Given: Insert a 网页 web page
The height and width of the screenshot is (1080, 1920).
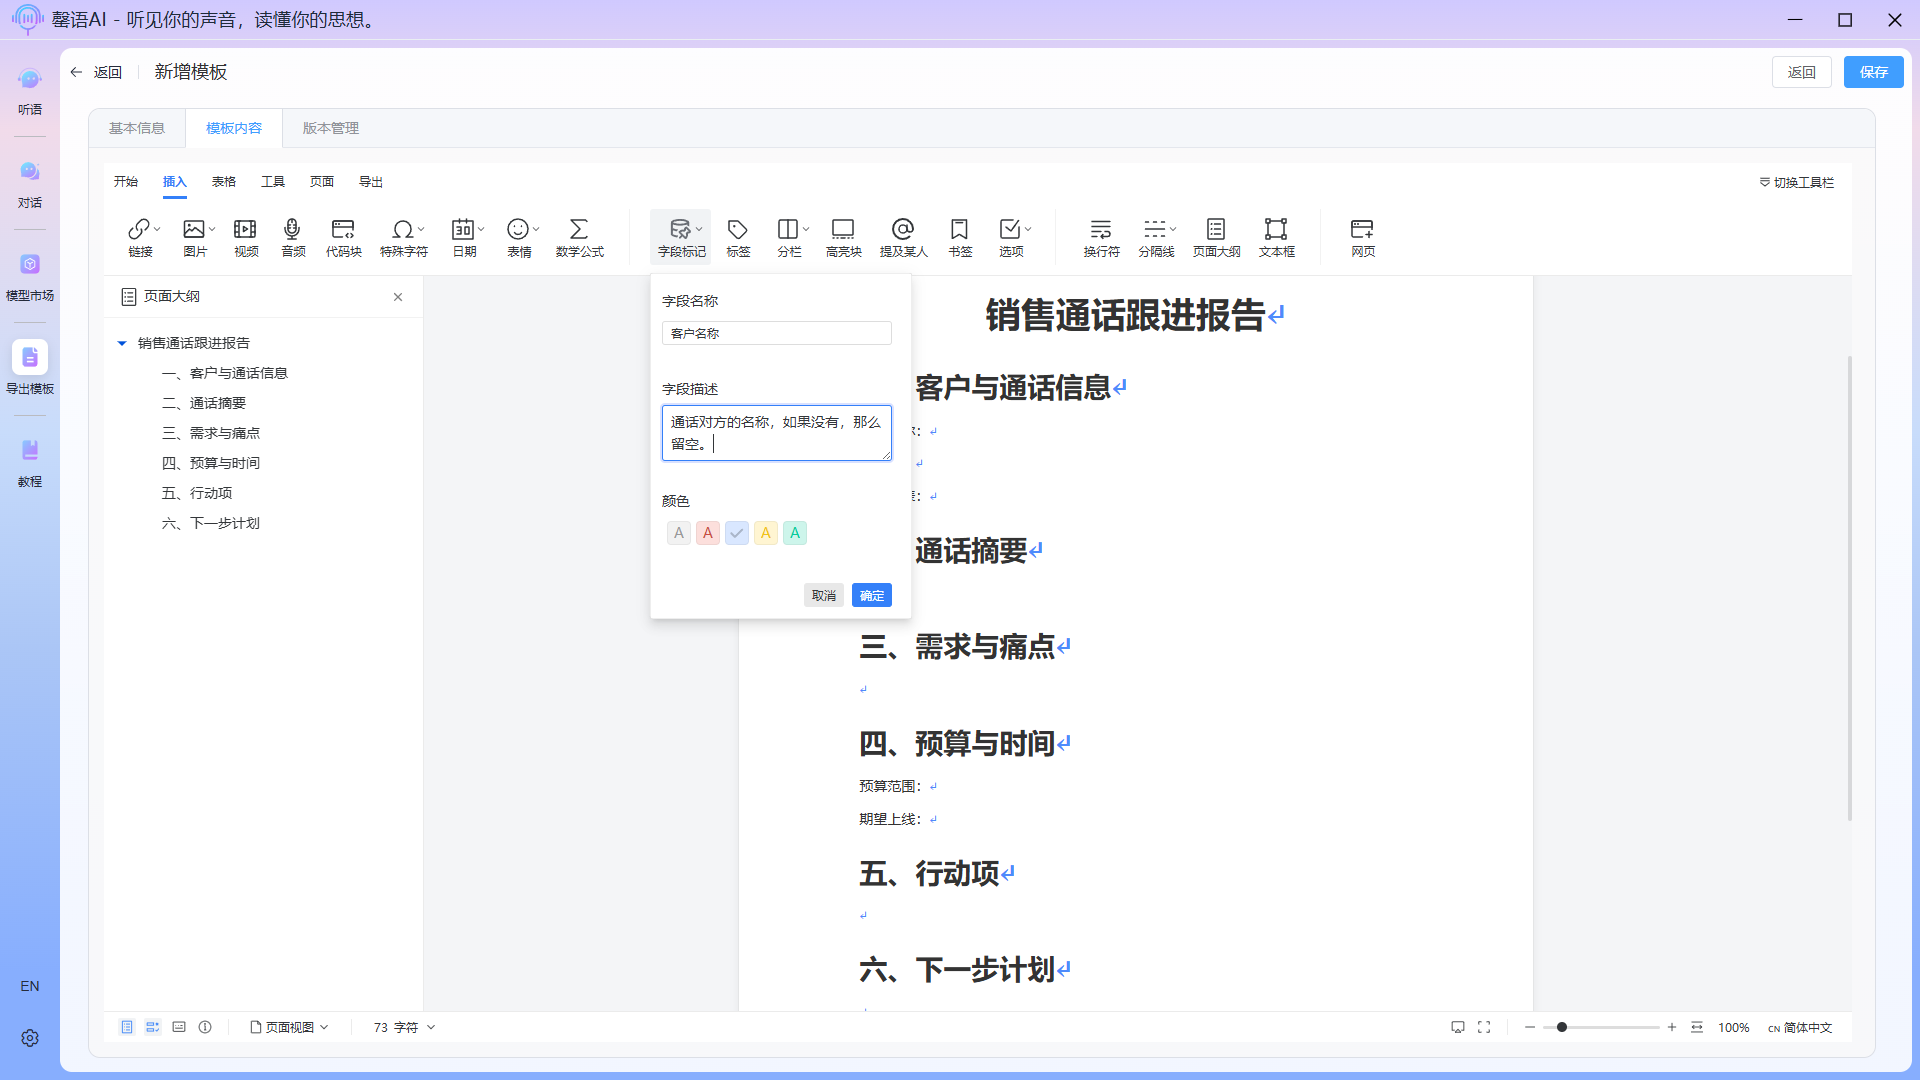Looking at the screenshot, I should click(x=1362, y=238).
